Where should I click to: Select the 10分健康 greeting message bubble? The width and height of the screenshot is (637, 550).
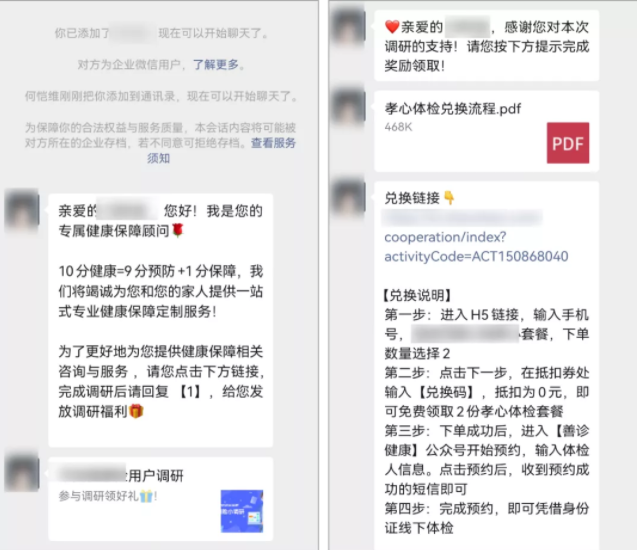point(160,320)
